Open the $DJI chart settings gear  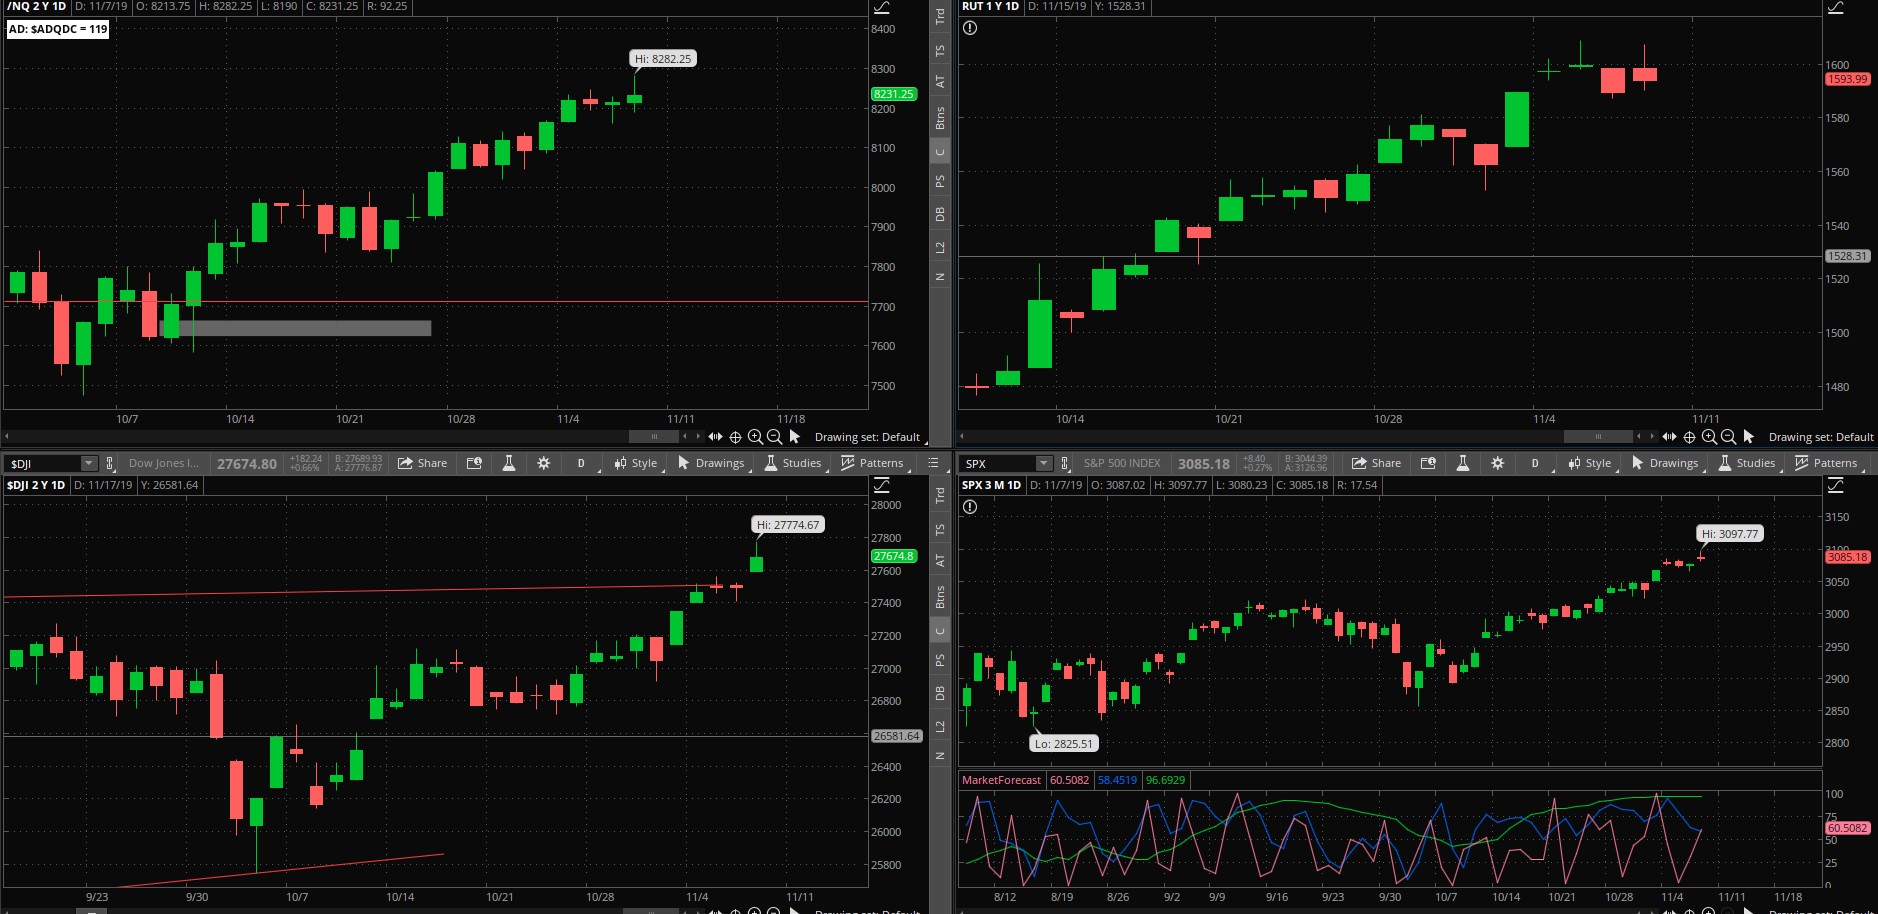pyautogui.click(x=543, y=463)
